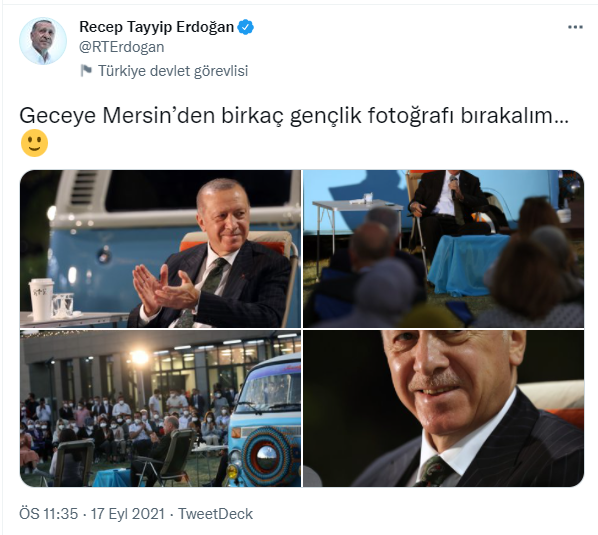The height and width of the screenshot is (535, 598).
Task: Open the top-right photo of seated audience
Action: point(444,249)
